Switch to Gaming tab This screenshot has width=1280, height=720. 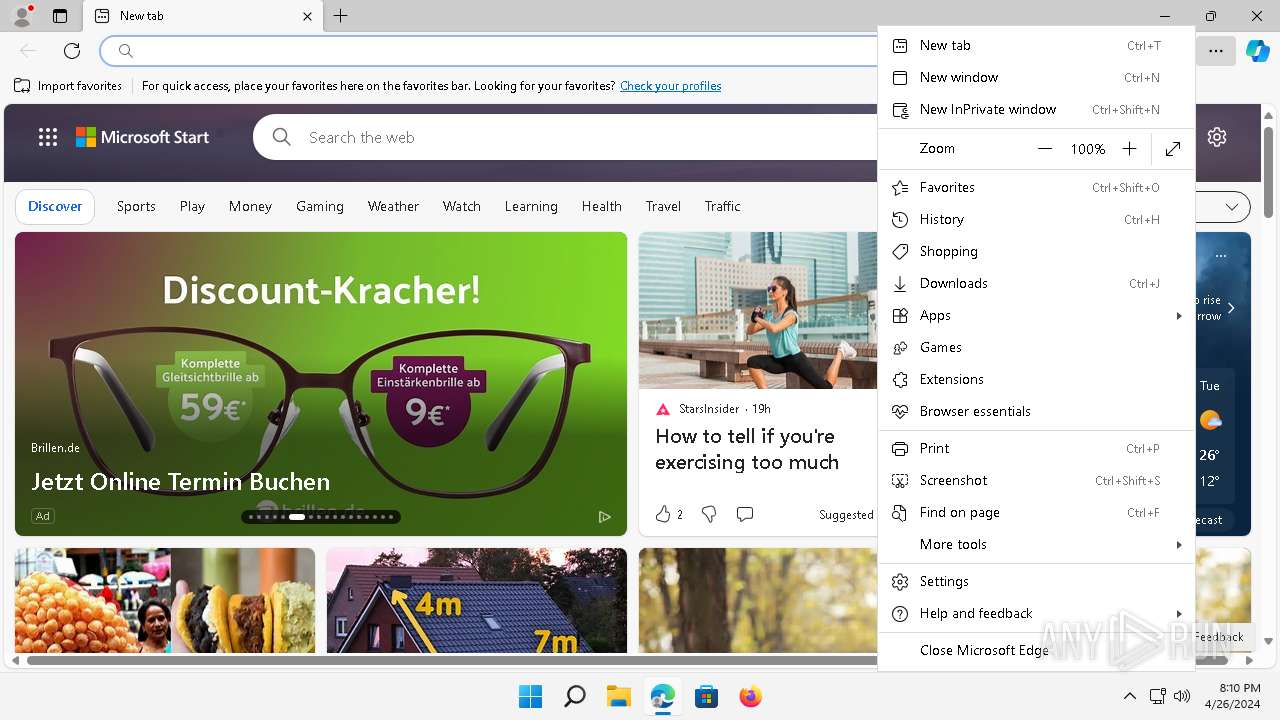tap(320, 206)
